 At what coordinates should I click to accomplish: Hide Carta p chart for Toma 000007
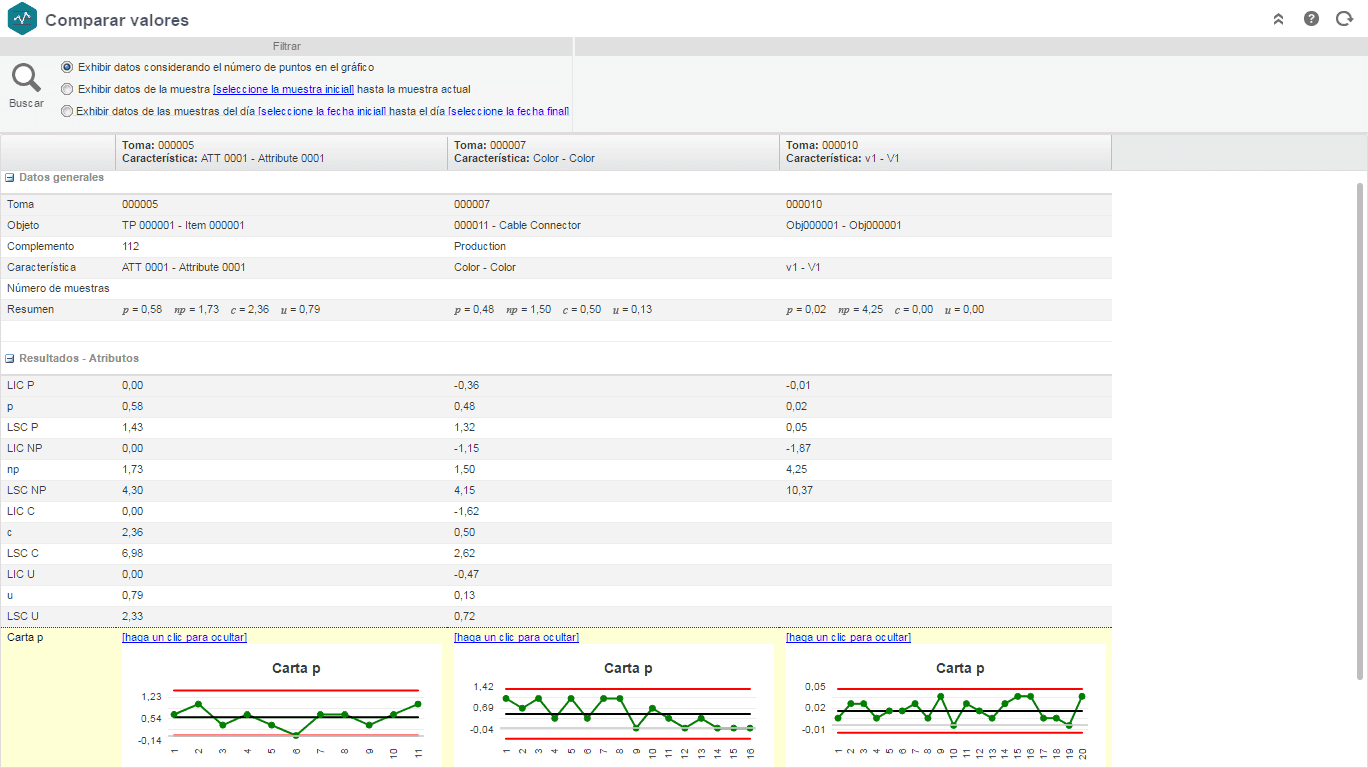516,637
